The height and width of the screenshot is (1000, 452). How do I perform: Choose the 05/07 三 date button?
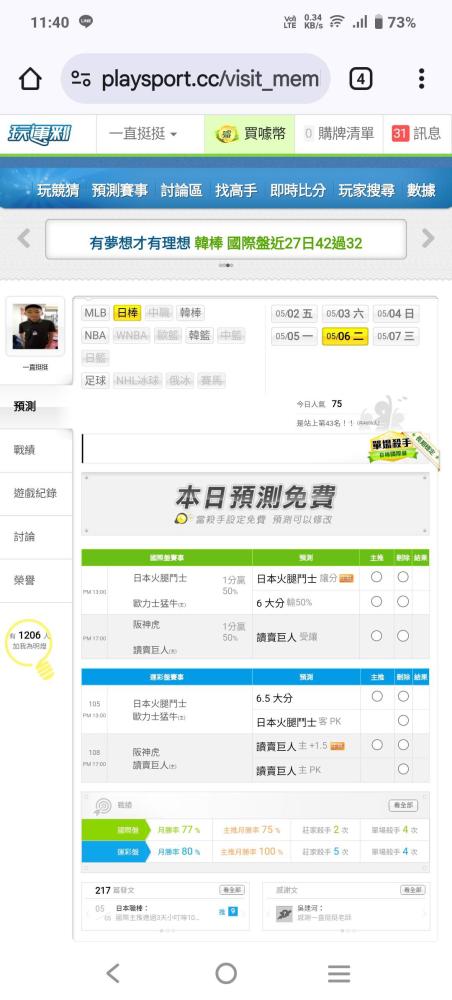click(396, 336)
